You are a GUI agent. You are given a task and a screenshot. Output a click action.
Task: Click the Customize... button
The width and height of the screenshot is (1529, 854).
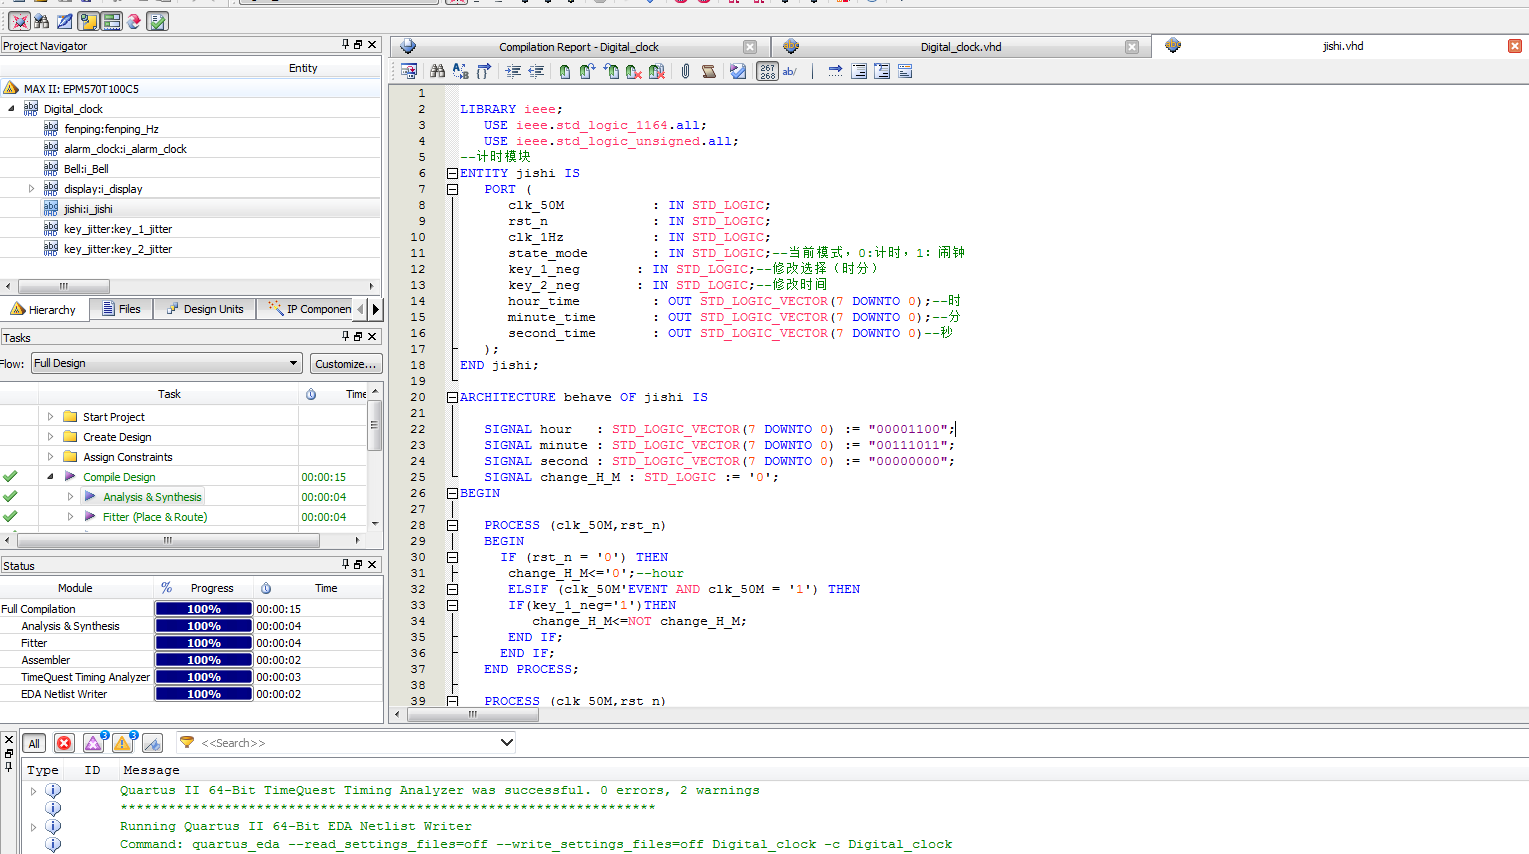(345, 364)
